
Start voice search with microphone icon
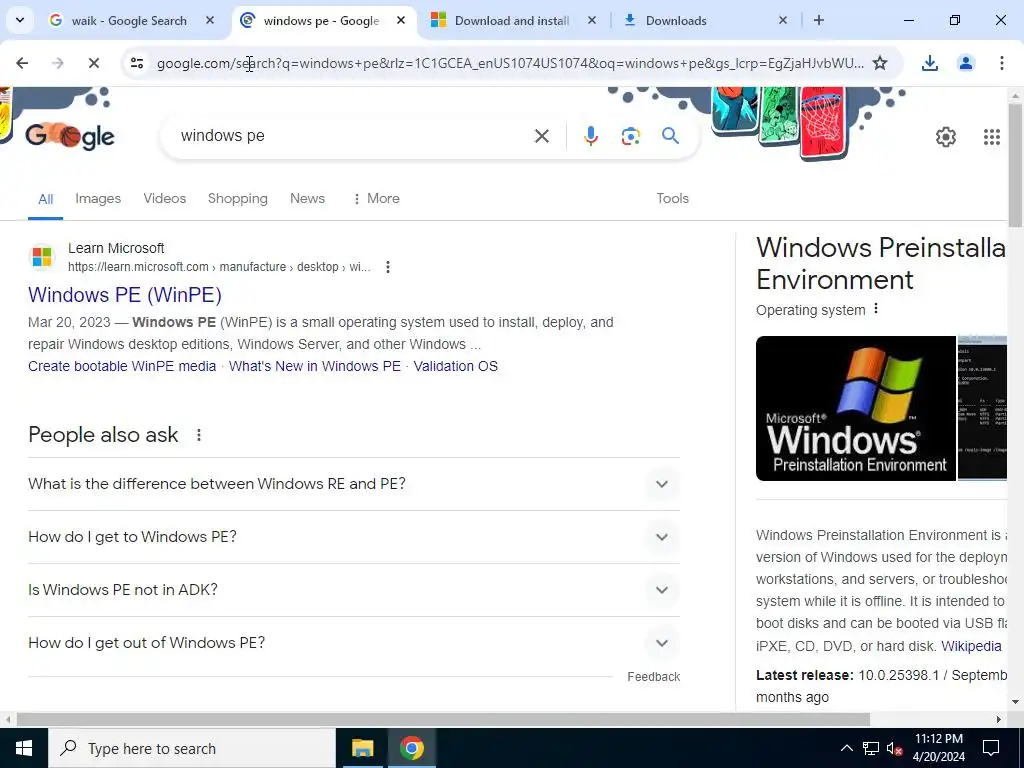tap(590, 136)
